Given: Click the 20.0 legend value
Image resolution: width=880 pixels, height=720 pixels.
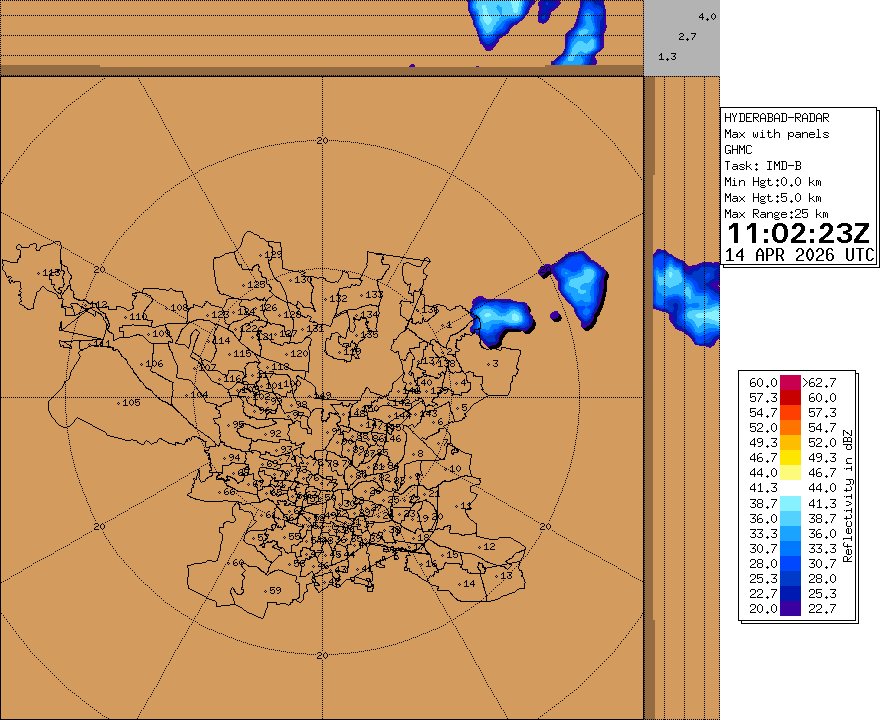Looking at the screenshot, I should [x=763, y=609].
